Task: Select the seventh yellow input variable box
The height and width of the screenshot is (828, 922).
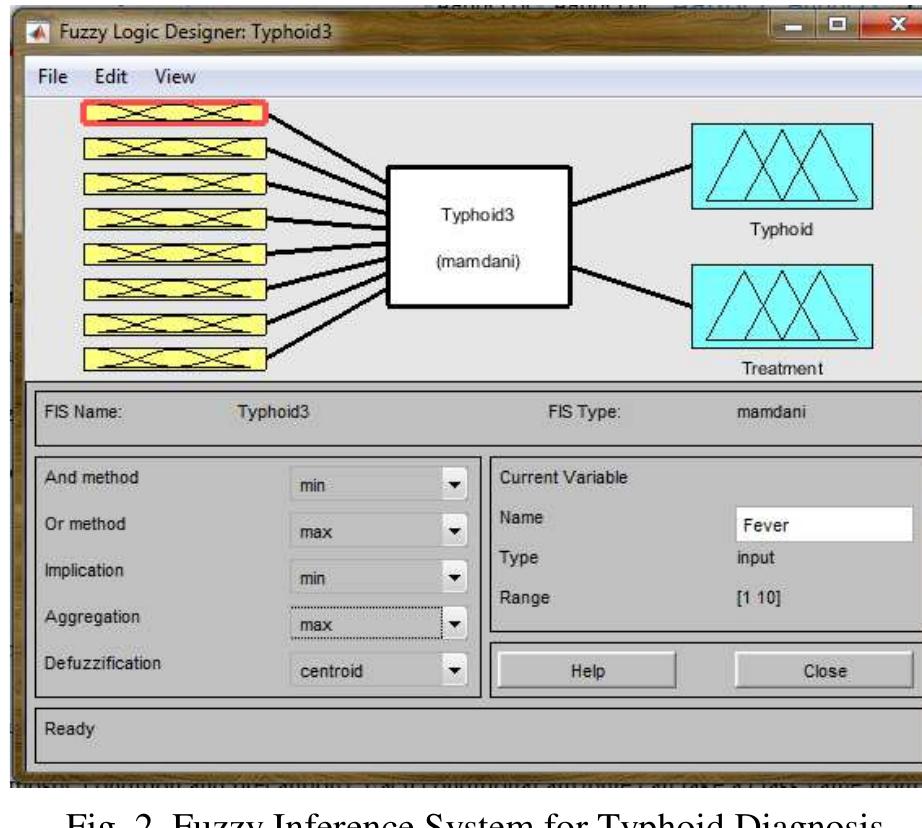Action: coord(175,325)
